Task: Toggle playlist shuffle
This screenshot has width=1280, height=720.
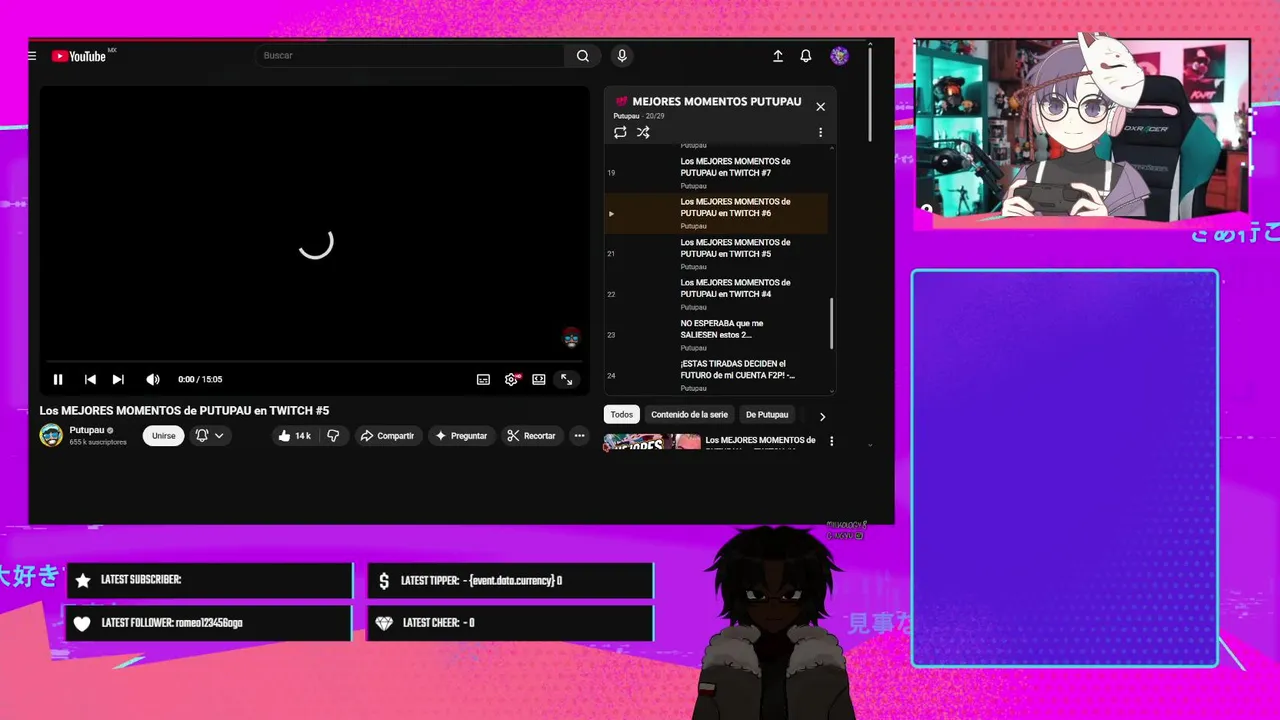Action: pos(643,132)
